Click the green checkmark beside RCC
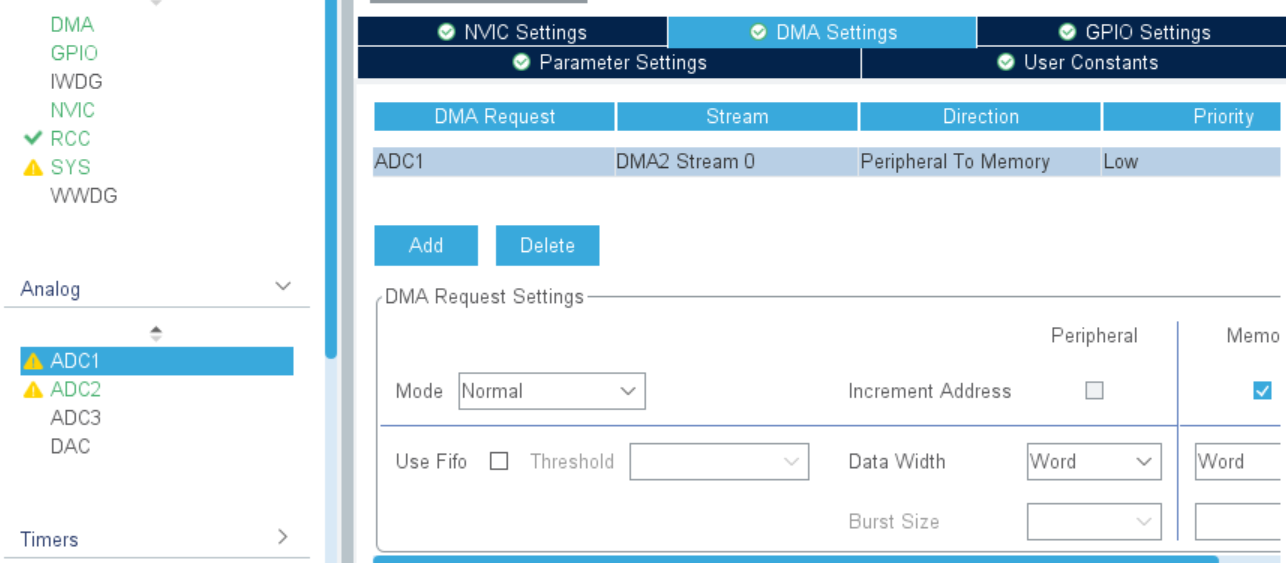Viewport: 1286px width, 563px height. (33, 139)
